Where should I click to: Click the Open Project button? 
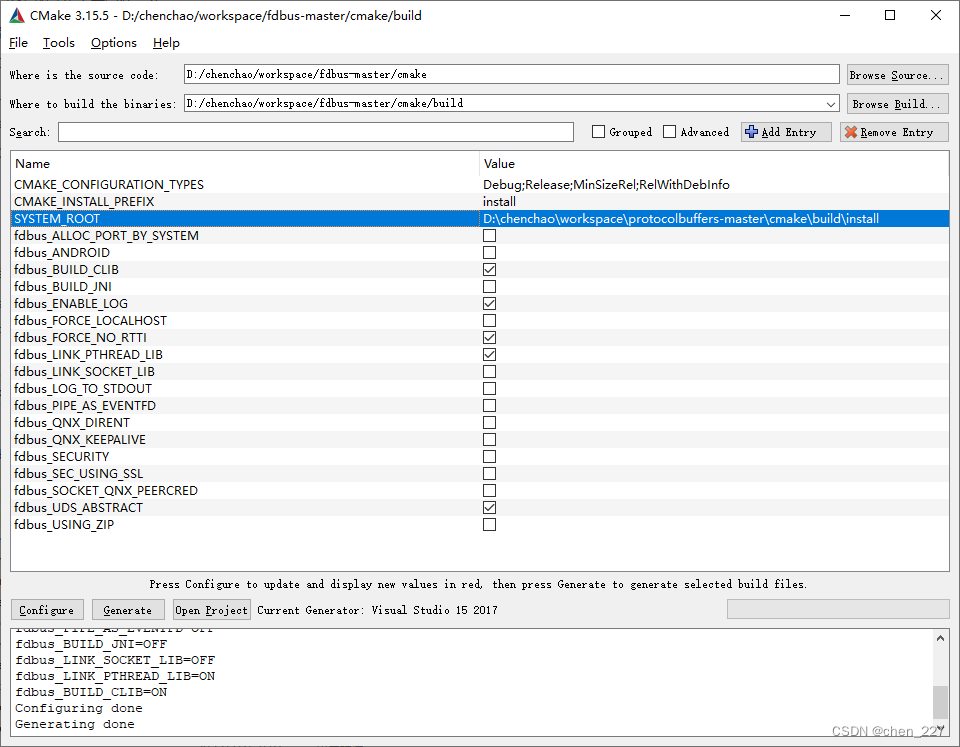(x=211, y=609)
